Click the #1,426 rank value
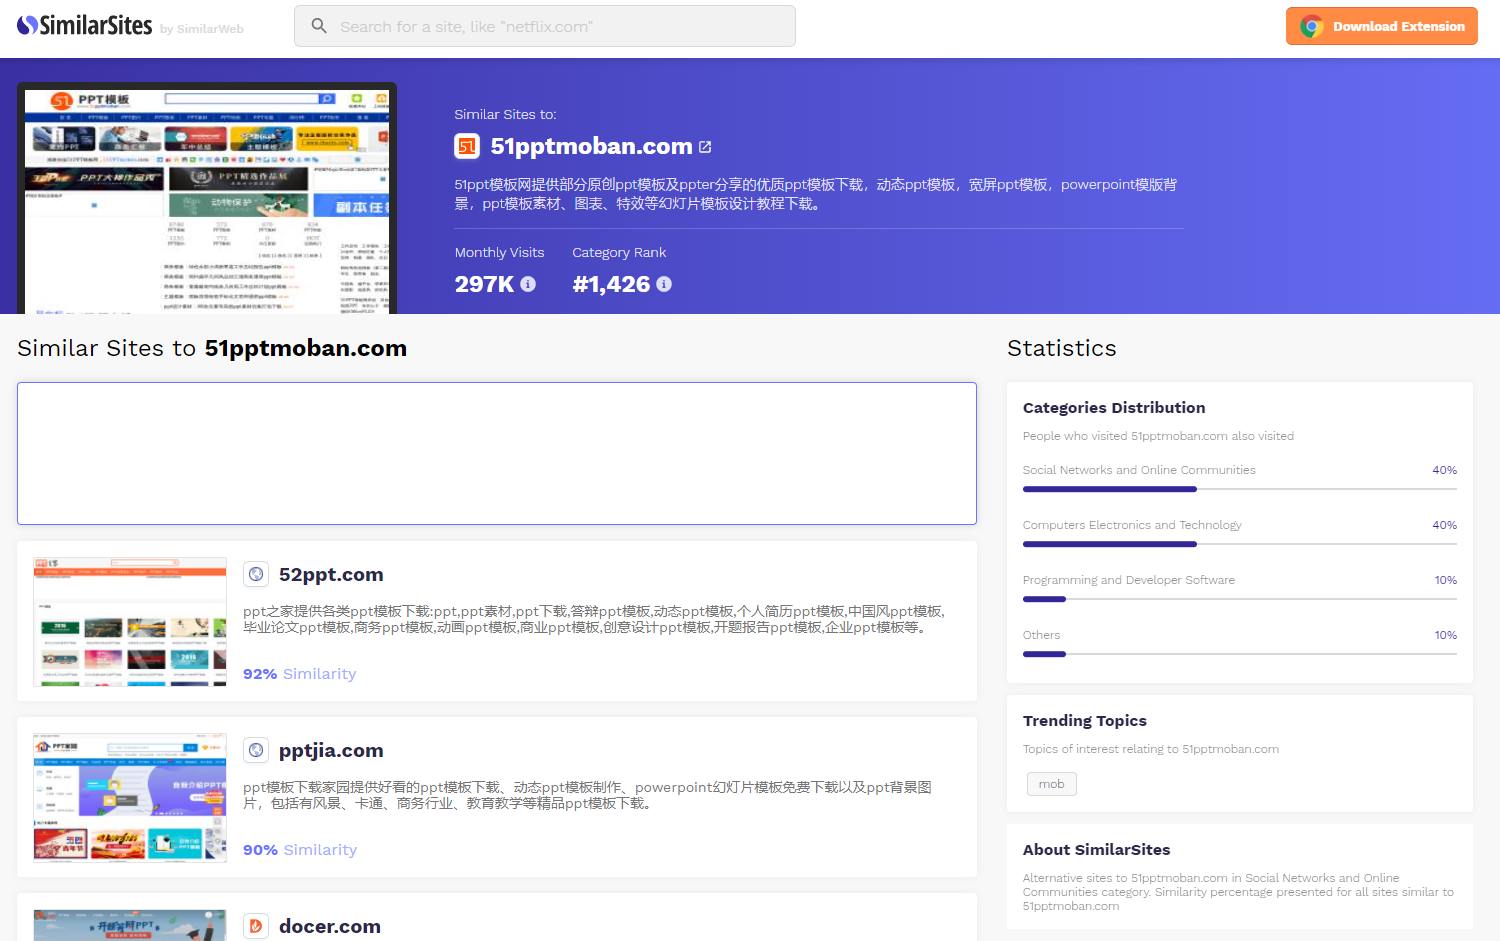The height and width of the screenshot is (941, 1500). tap(611, 284)
